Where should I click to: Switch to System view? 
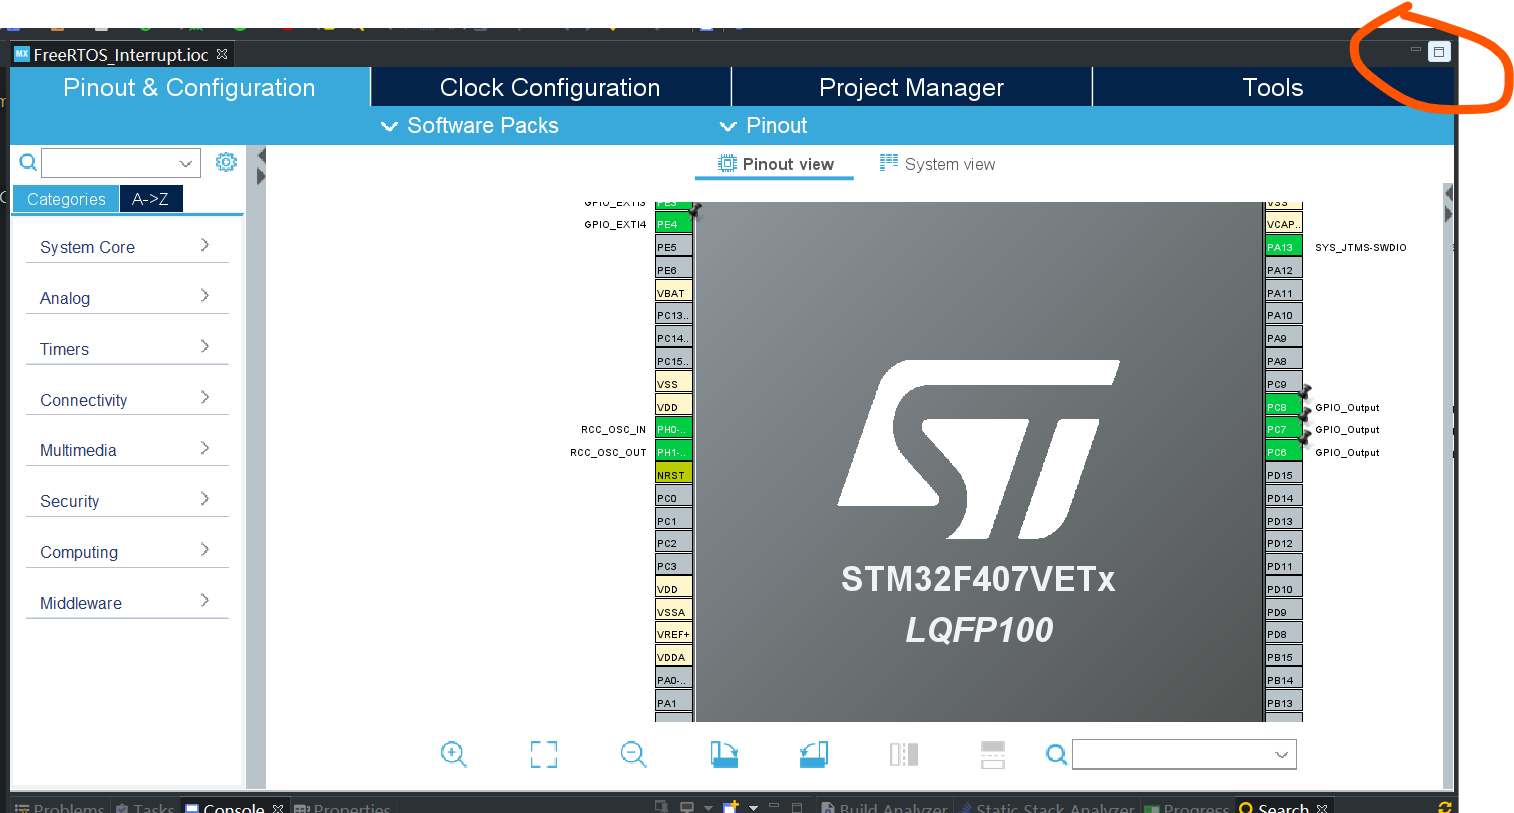tap(937, 164)
